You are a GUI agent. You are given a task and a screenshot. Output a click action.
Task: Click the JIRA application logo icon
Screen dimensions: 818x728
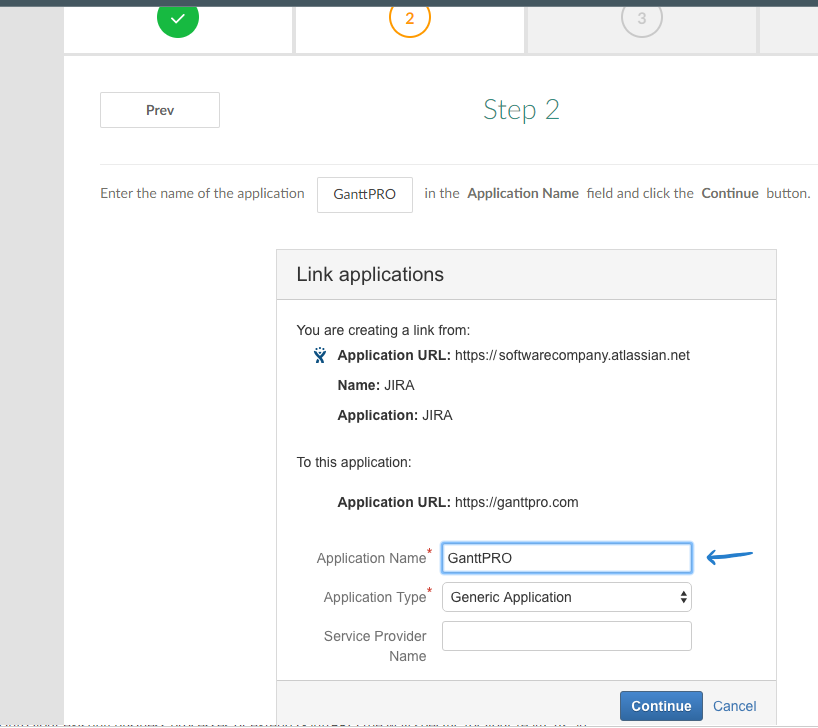(x=320, y=355)
